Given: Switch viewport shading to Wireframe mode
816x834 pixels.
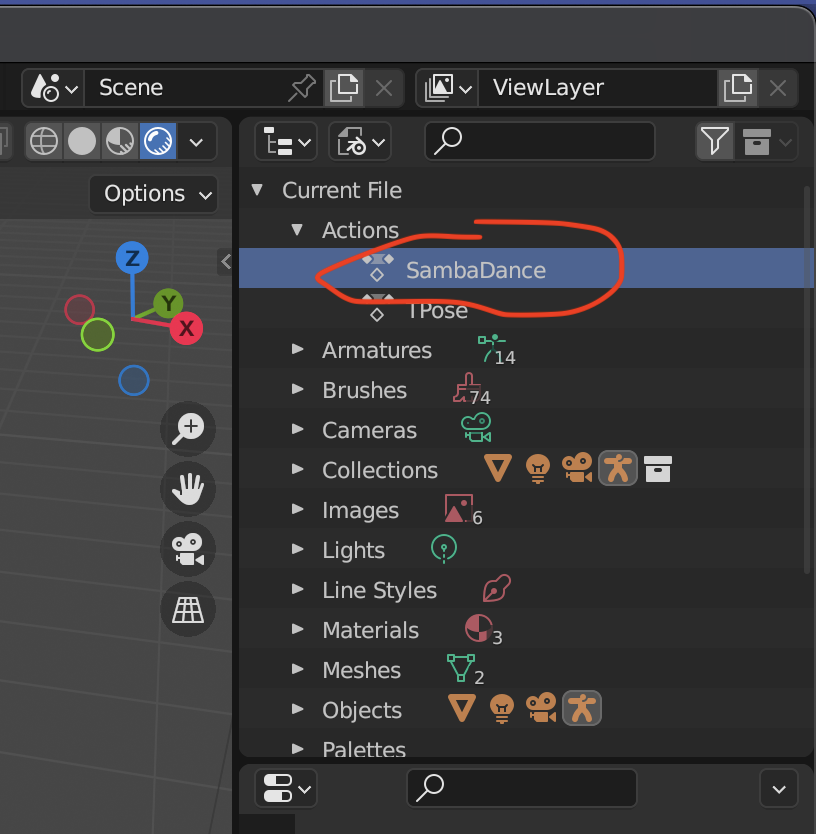Looking at the screenshot, I should (44, 141).
